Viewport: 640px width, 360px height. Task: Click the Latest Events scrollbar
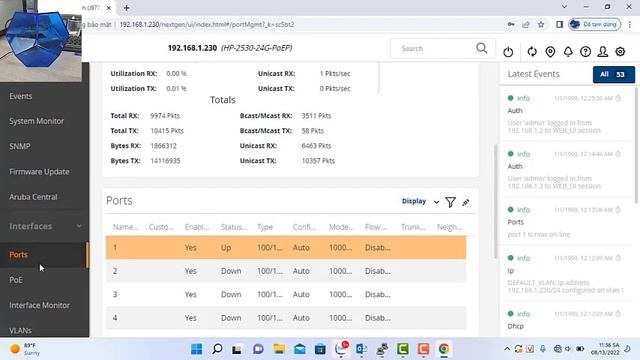coord(636,145)
